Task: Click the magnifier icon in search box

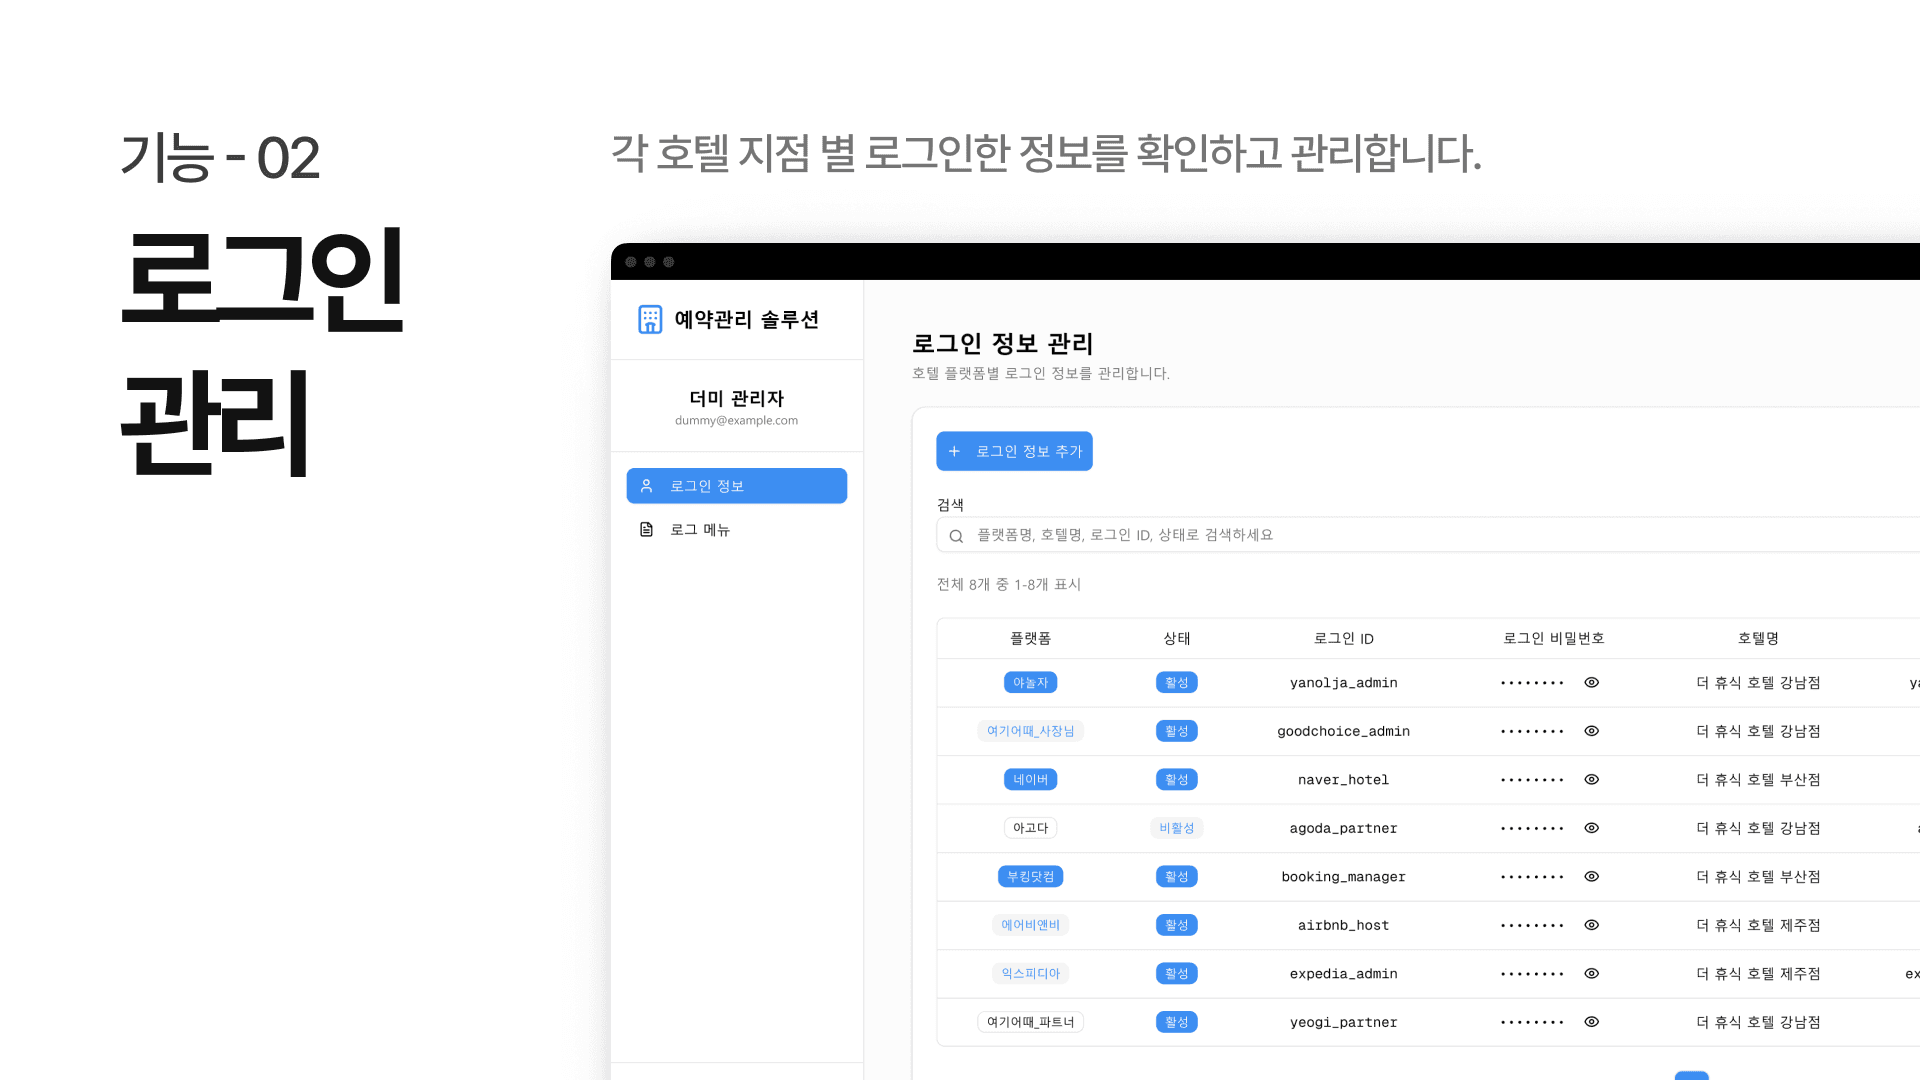Action: point(956,536)
